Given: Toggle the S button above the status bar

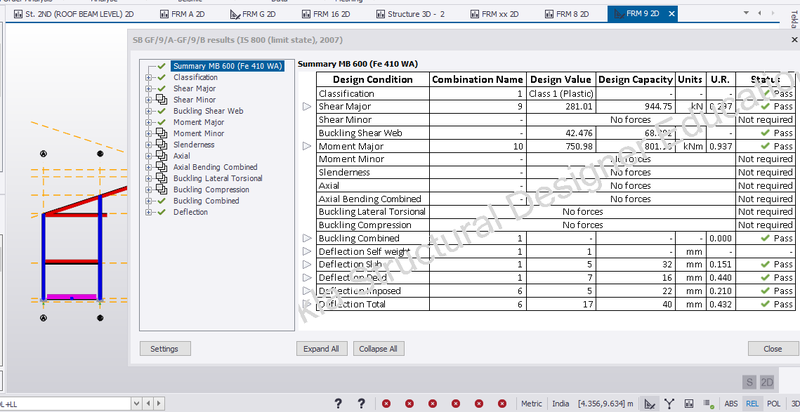Looking at the screenshot, I should pyautogui.click(x=749, y=382).
